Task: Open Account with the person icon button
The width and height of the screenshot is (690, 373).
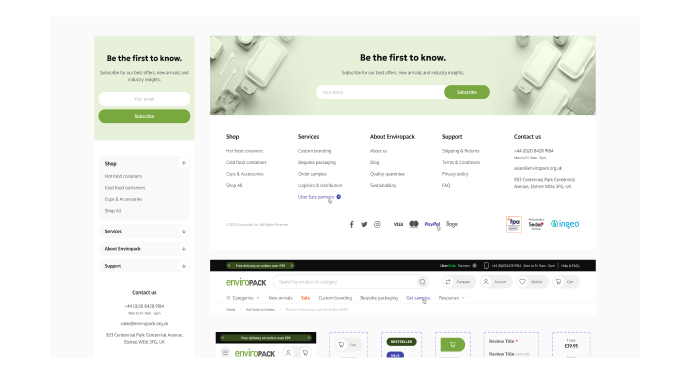Action: pyautogui.click(x=496, y=282)
